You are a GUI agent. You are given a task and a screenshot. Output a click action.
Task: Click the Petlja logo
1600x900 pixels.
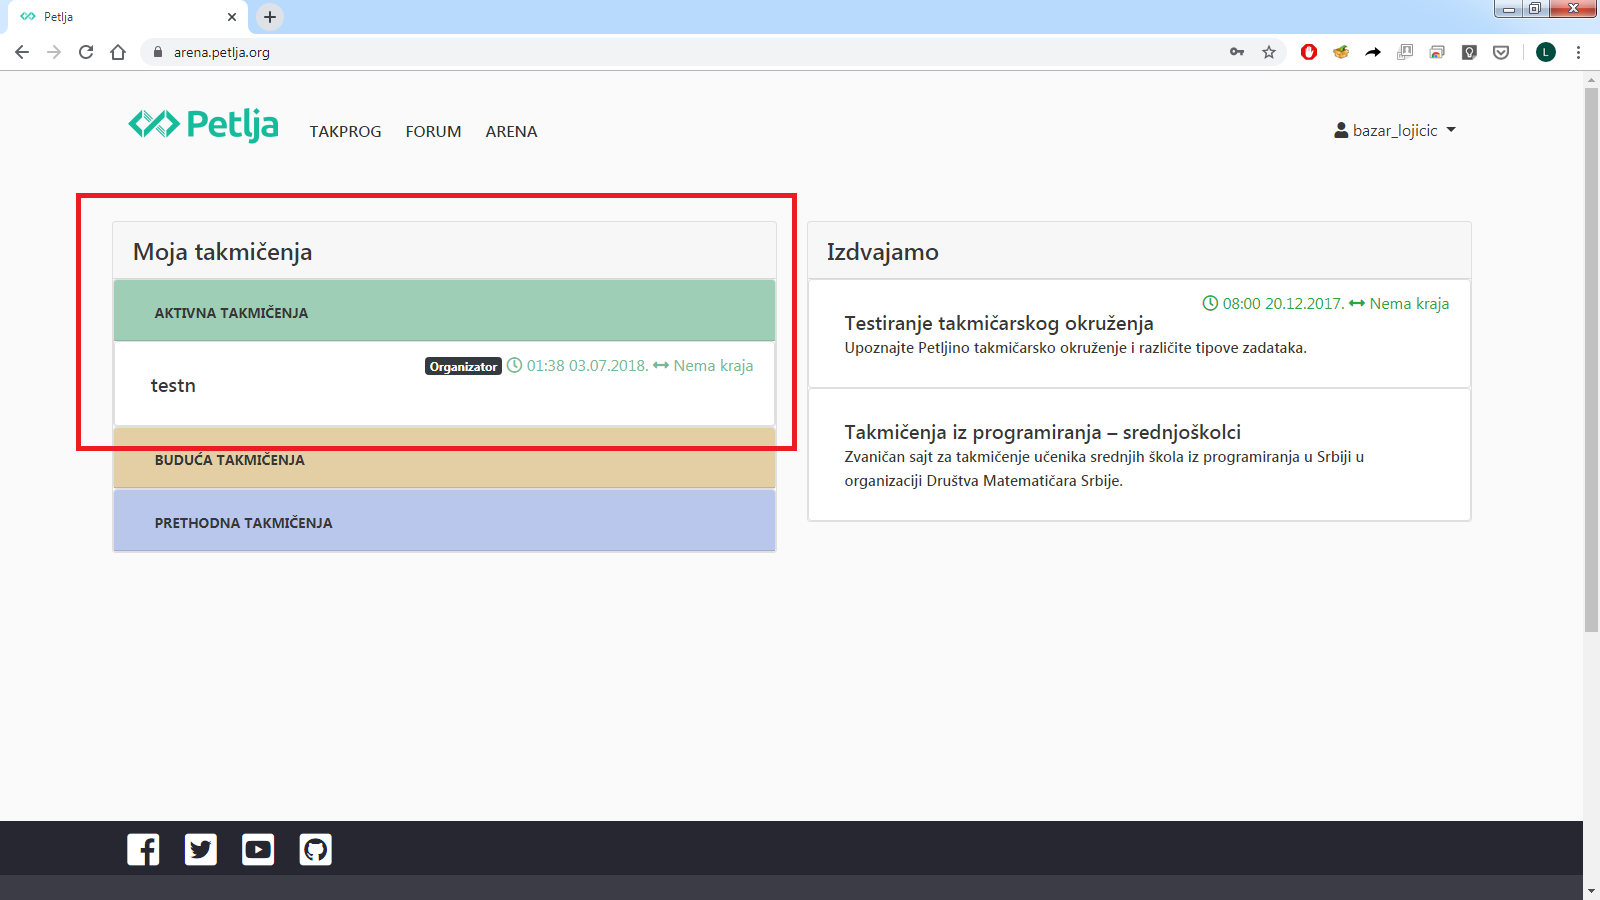tap(204, 126)
